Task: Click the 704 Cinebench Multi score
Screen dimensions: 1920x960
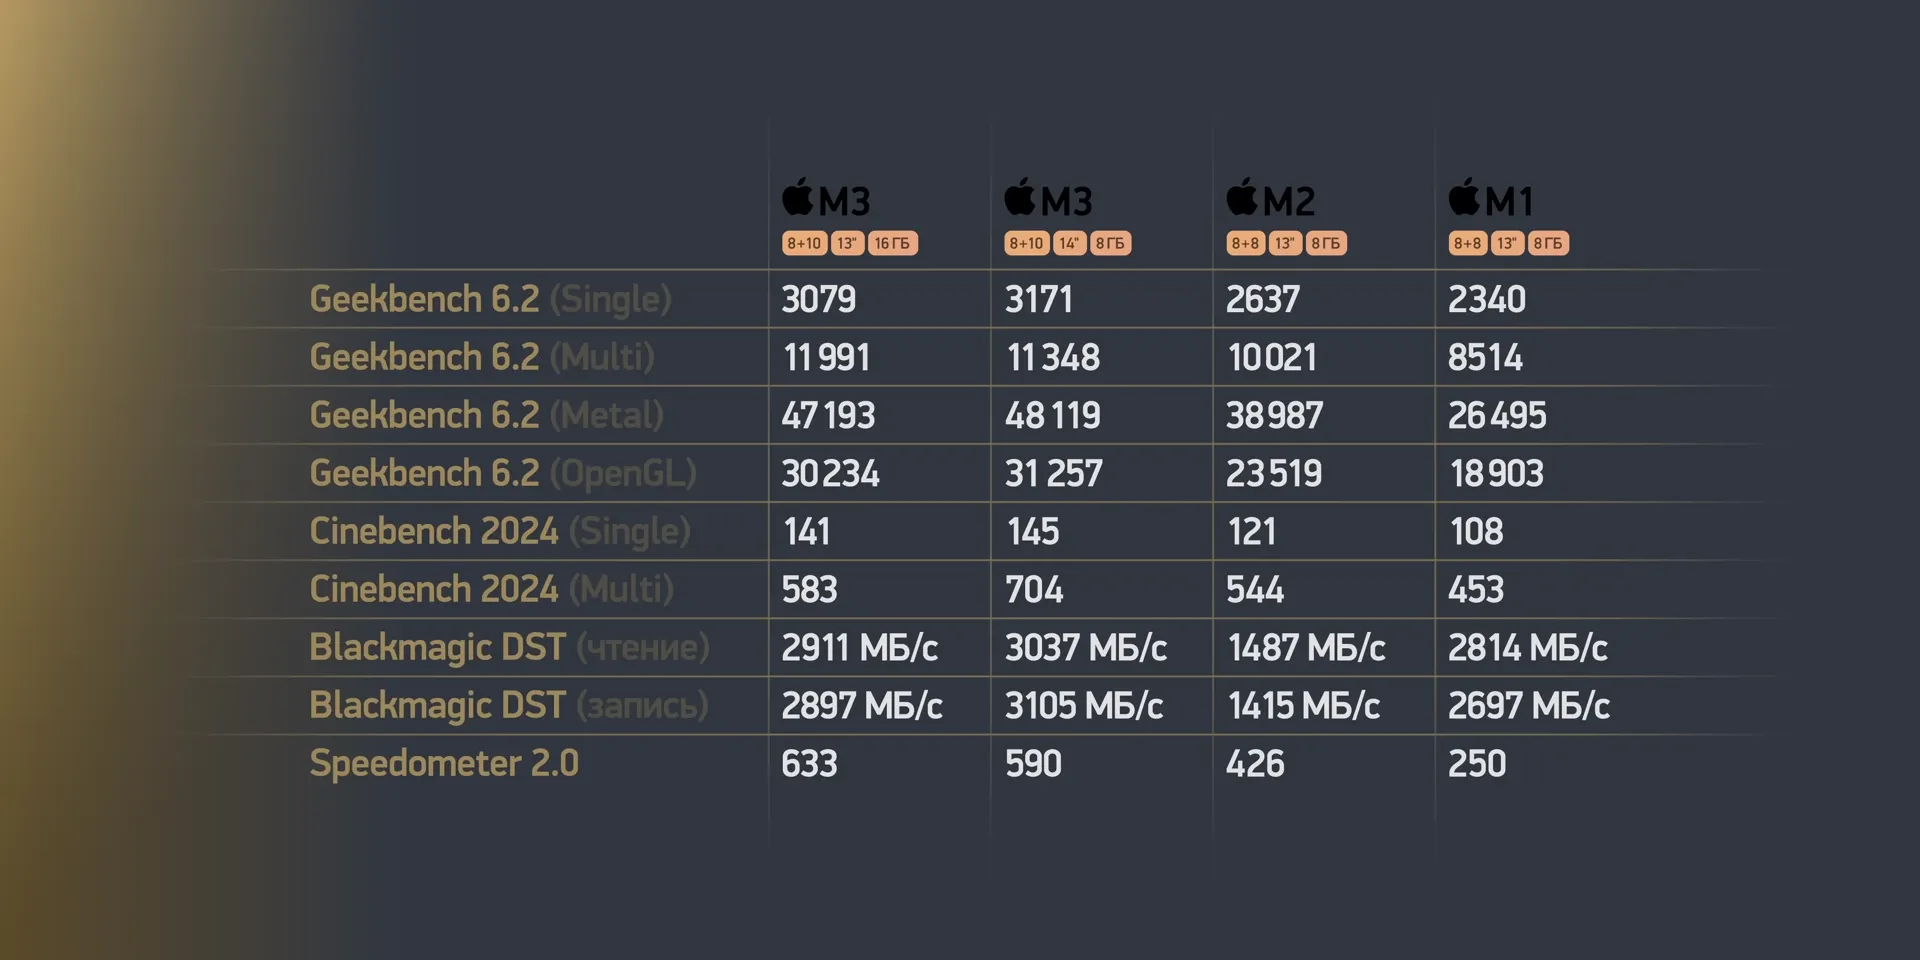Action: [1034, 589]
